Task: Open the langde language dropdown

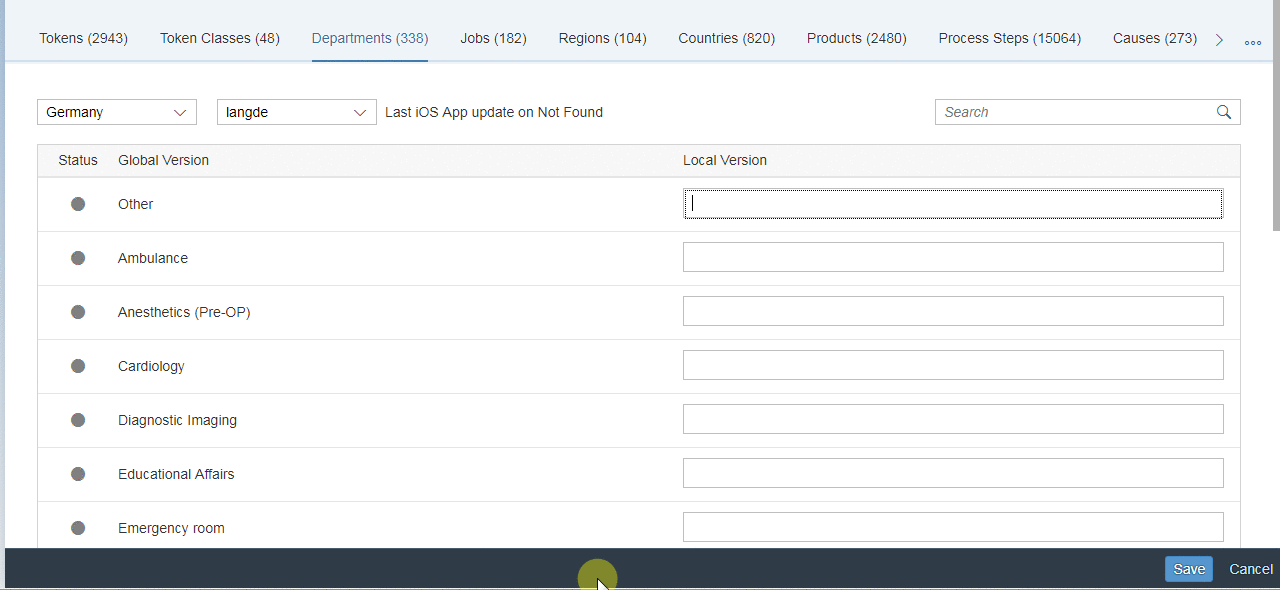Action: tap(296, 112)
